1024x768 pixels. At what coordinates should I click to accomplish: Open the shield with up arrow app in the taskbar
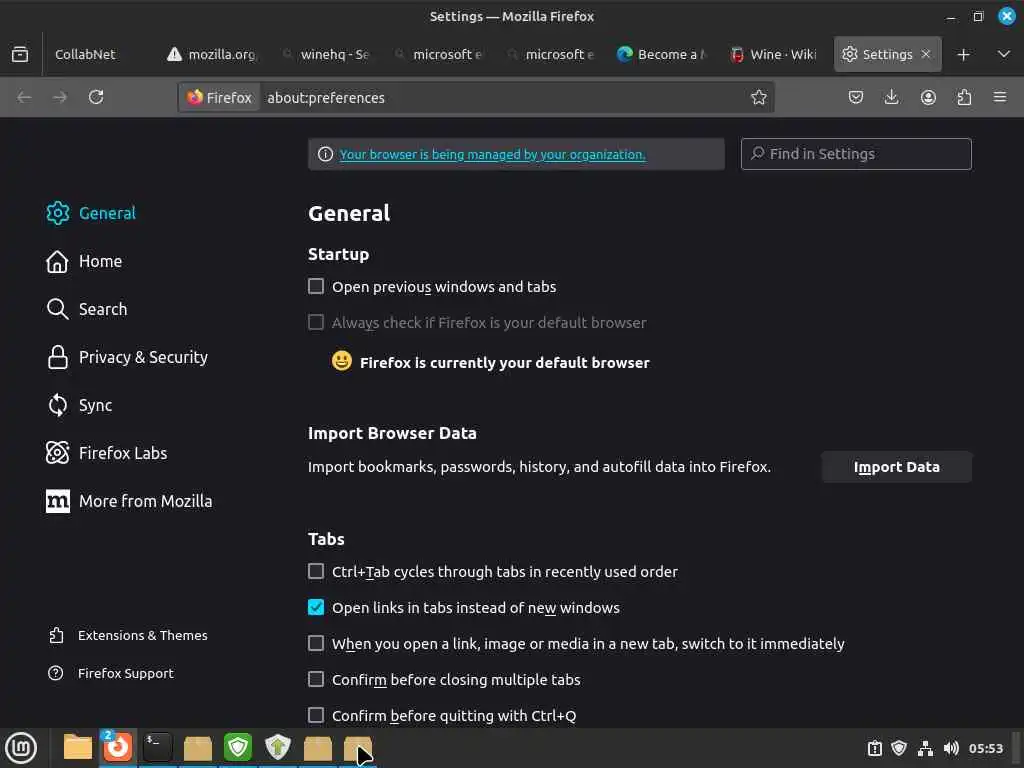(x=278, y=747)
